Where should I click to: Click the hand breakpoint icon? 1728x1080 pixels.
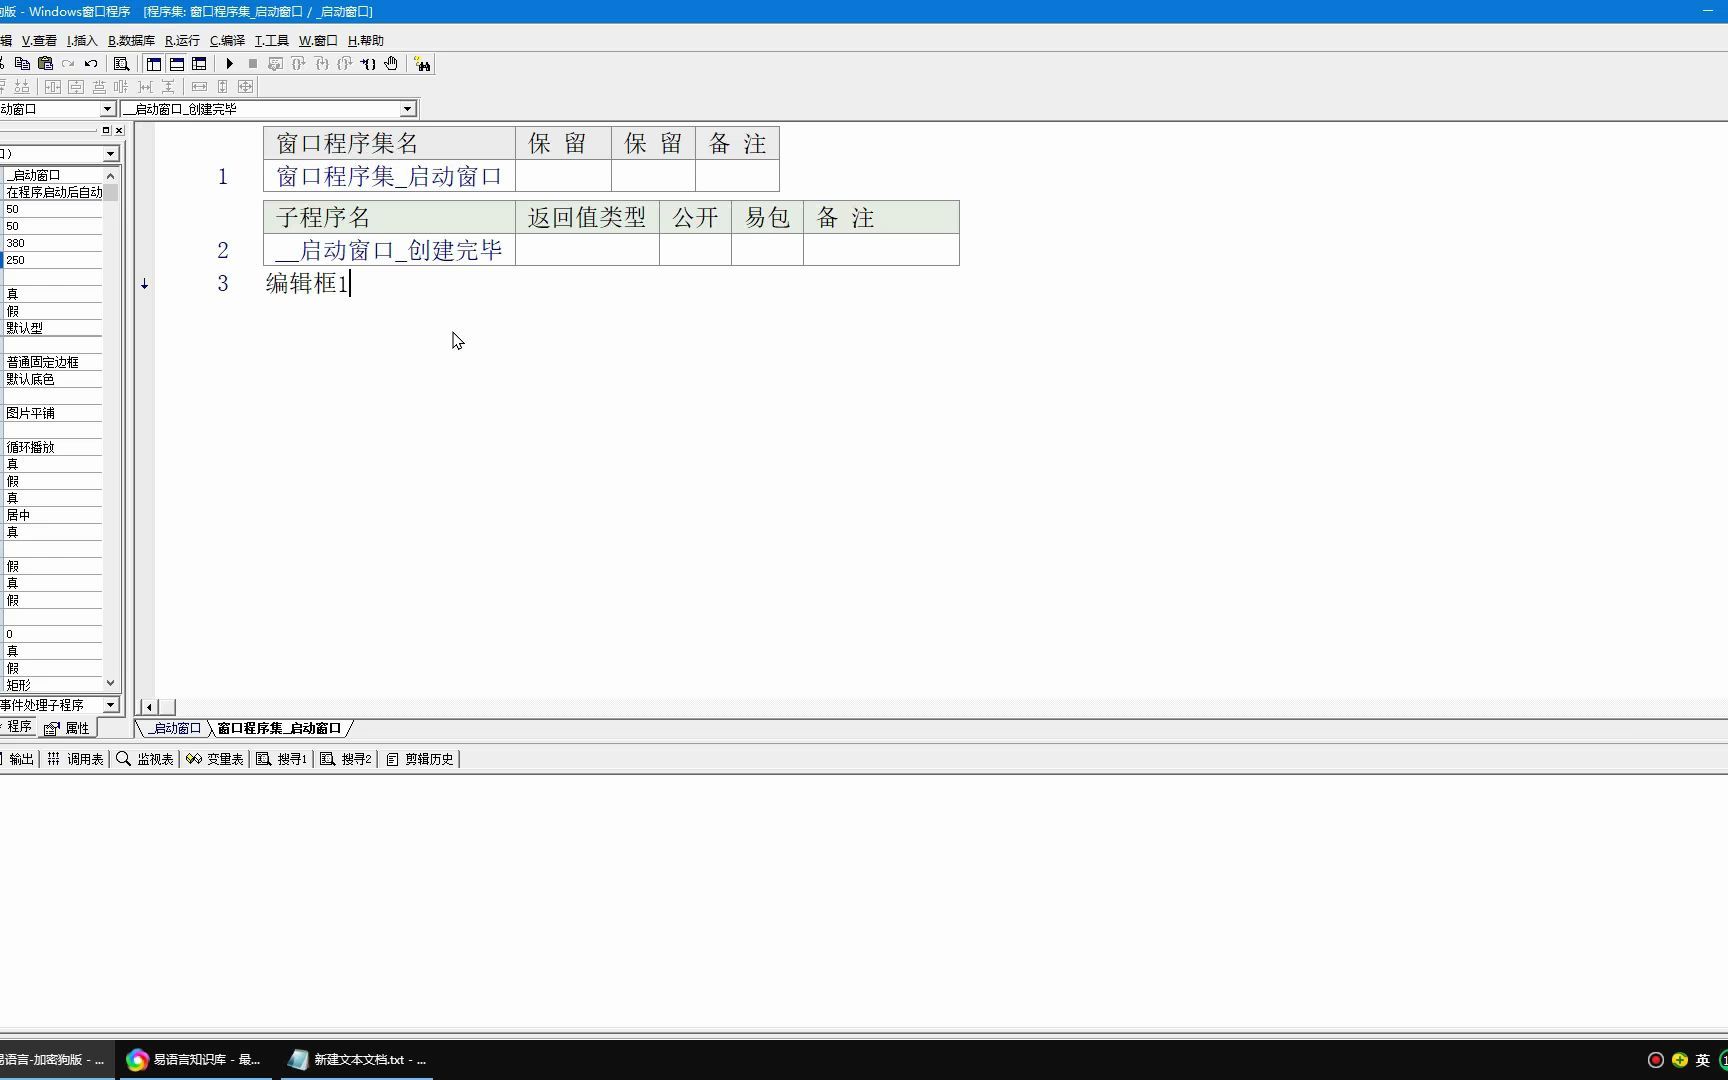[x=391, y=64]
